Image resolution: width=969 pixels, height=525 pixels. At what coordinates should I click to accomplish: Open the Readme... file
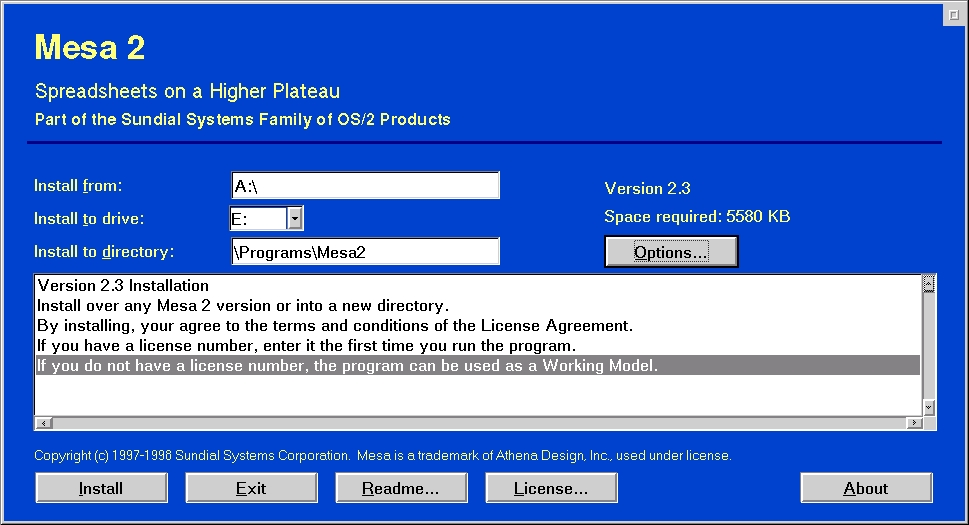coord(402,488)
